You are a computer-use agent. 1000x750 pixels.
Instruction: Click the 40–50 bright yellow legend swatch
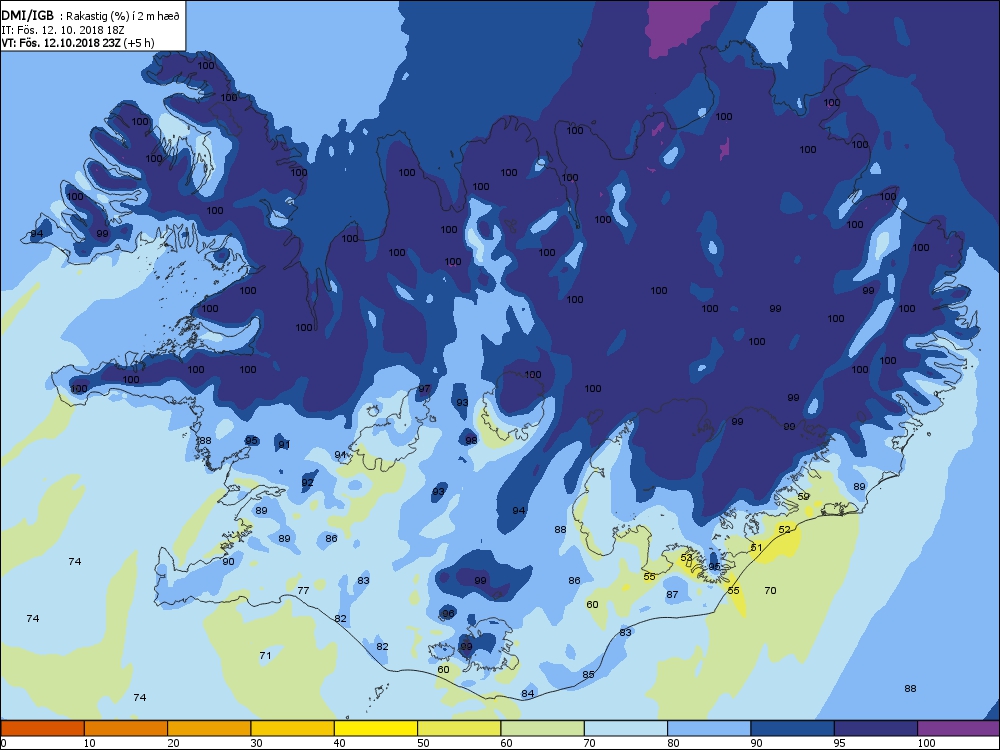coord(376,728)
